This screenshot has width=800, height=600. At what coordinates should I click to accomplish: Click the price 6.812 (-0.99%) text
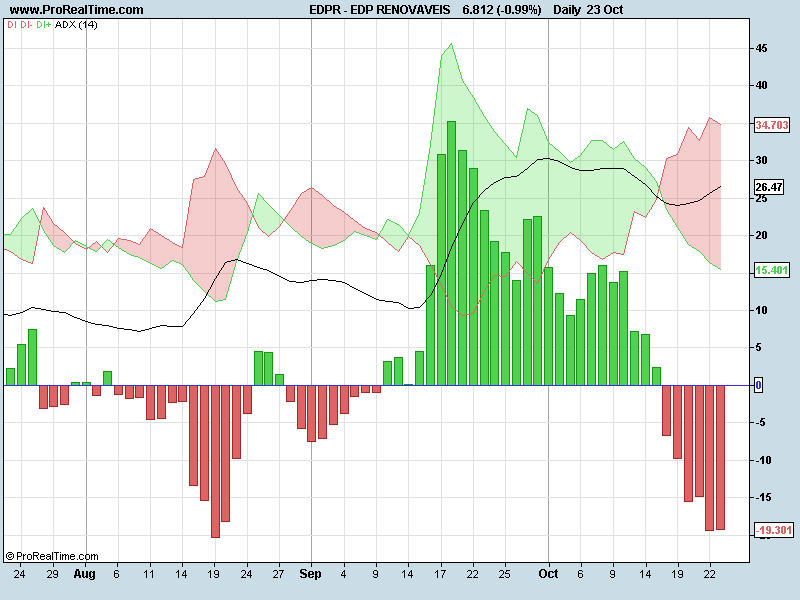pyautogui.click(x=502, y=10)
